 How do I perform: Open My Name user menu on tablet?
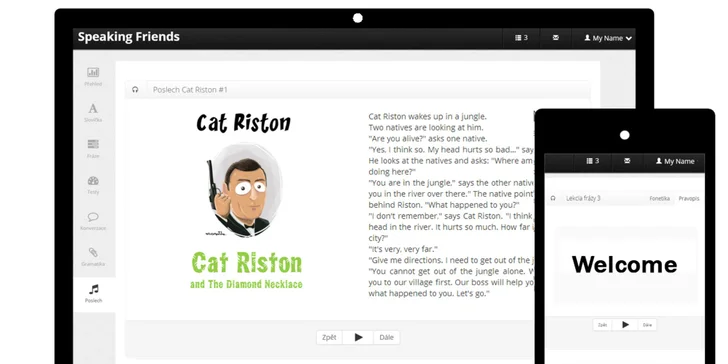675,161
